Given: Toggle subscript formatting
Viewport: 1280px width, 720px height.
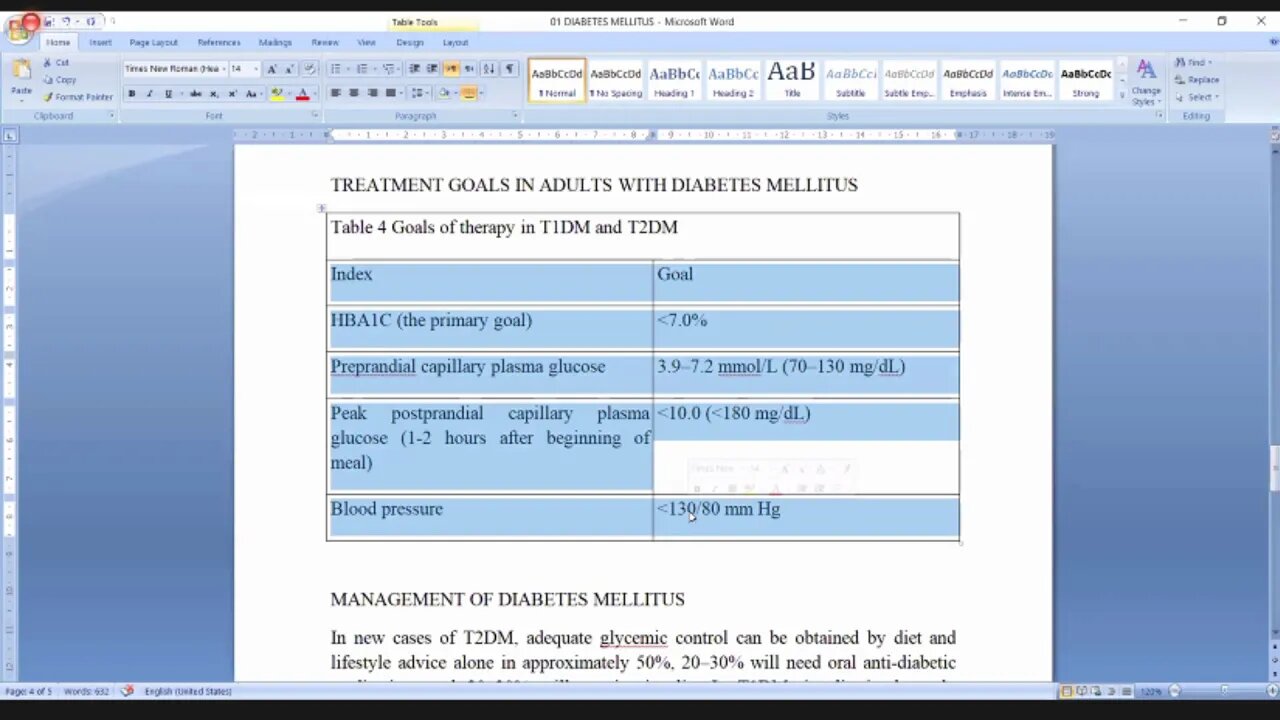Looking at the screenshot, I should (214, 94).
